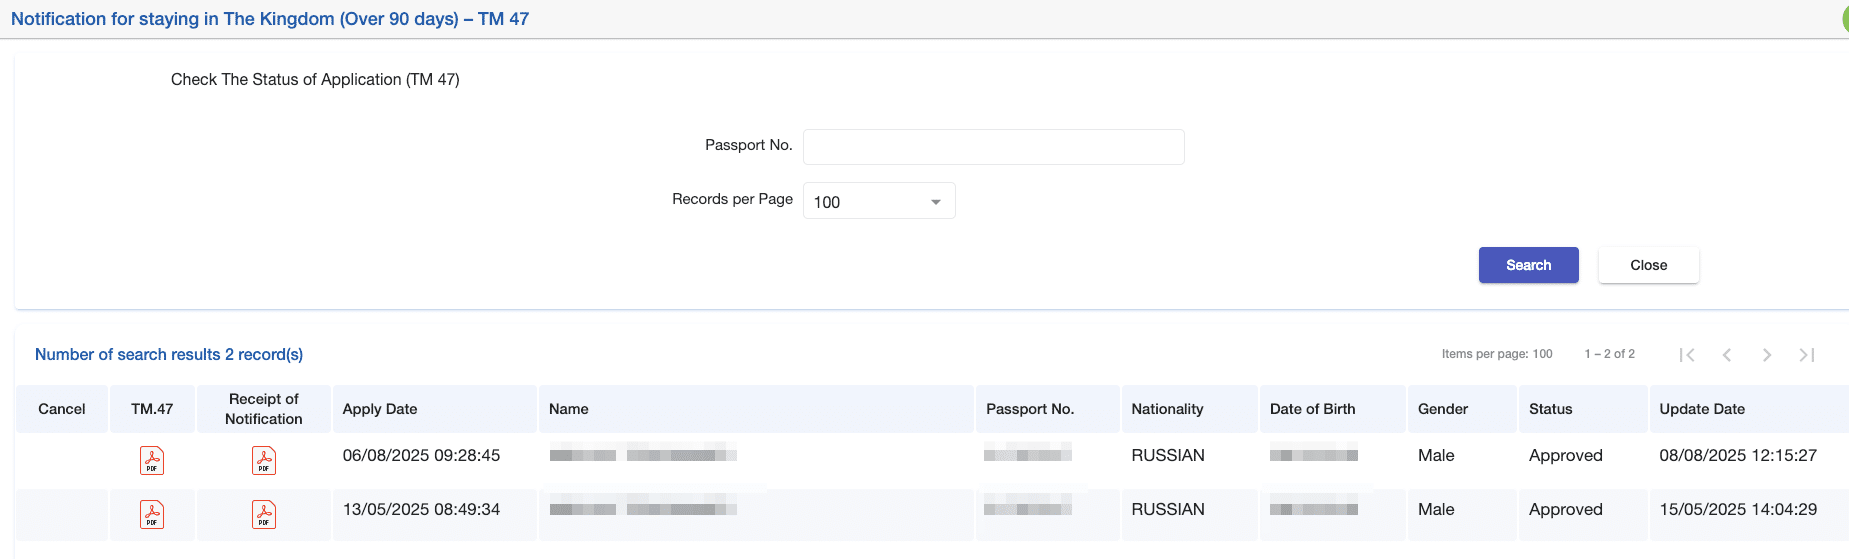Click the Name column header

pos(569,409)
